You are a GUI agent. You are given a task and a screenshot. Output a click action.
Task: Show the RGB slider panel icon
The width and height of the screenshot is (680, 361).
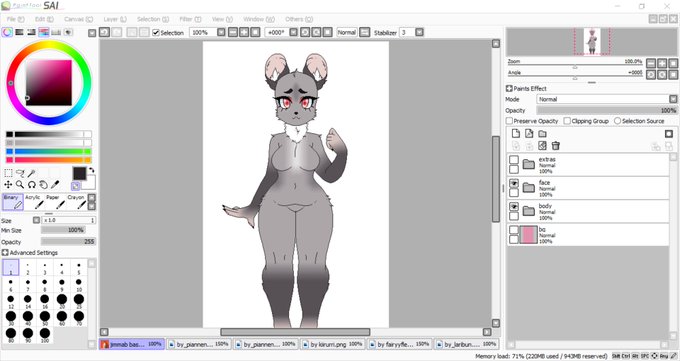tap(20, 32)
